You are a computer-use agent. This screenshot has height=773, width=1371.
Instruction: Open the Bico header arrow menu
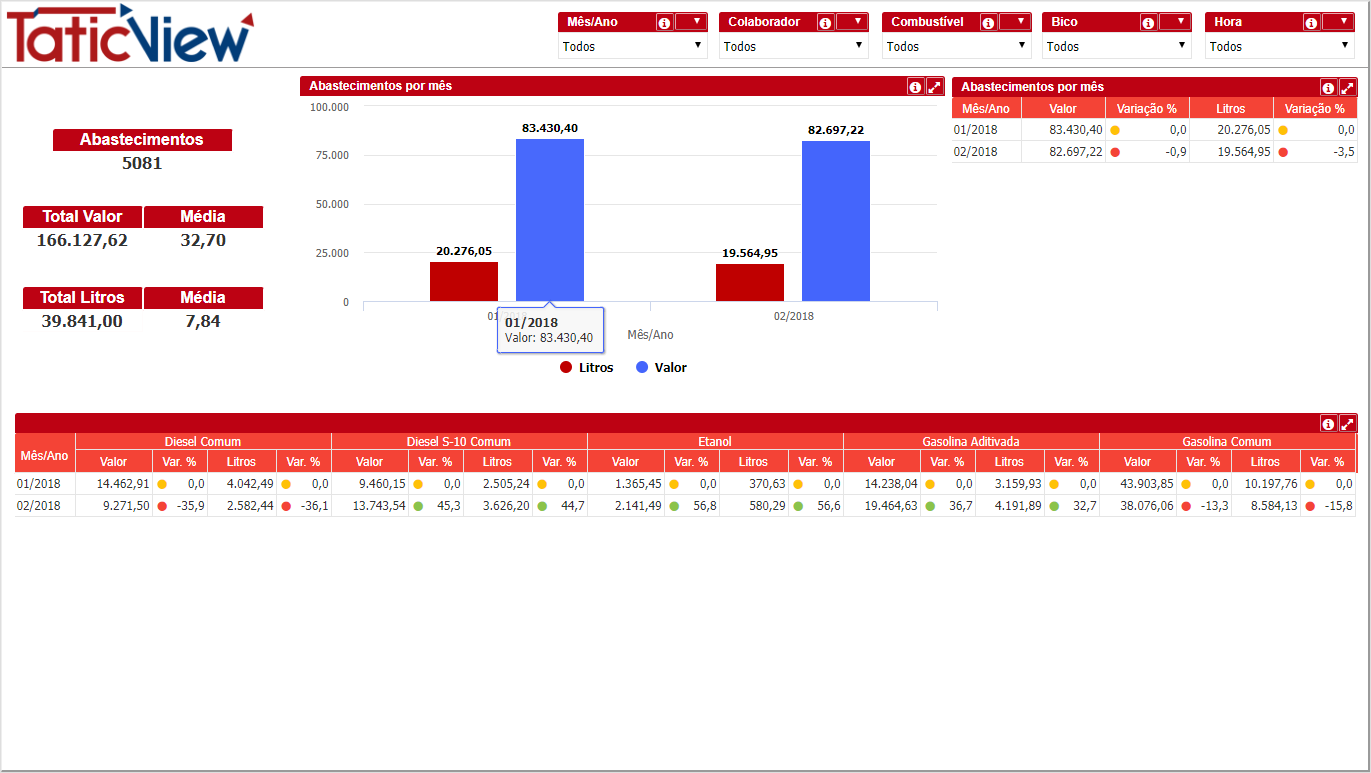tap(1178, 22)
